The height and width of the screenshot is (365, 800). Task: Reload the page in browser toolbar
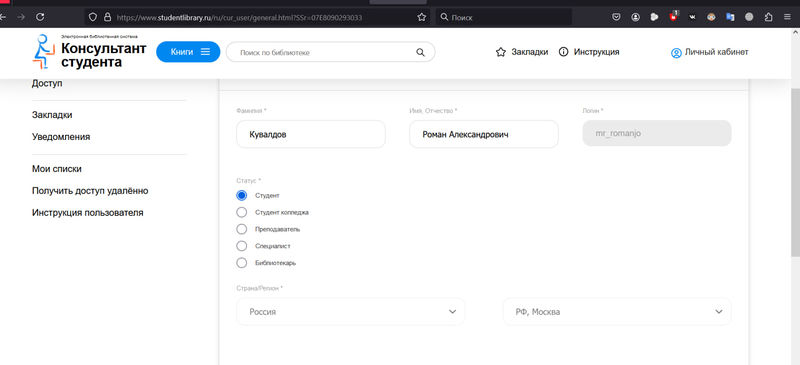click(x=40, y=17)
